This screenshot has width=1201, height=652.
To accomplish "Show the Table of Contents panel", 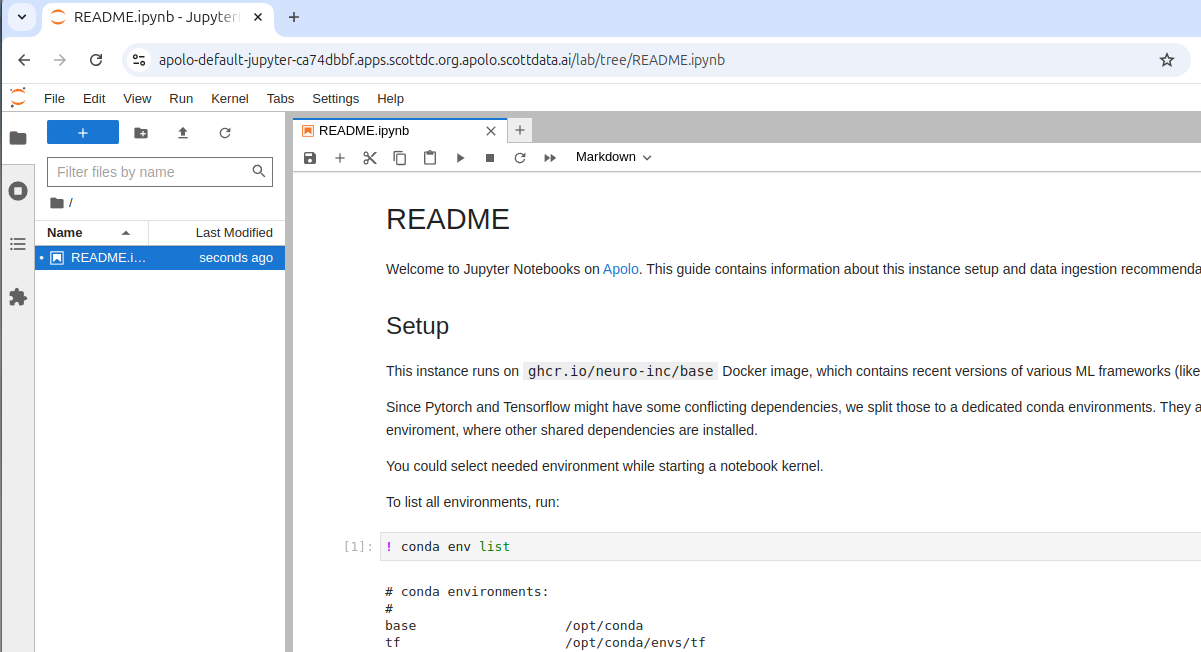I will (x=18, y=244).
